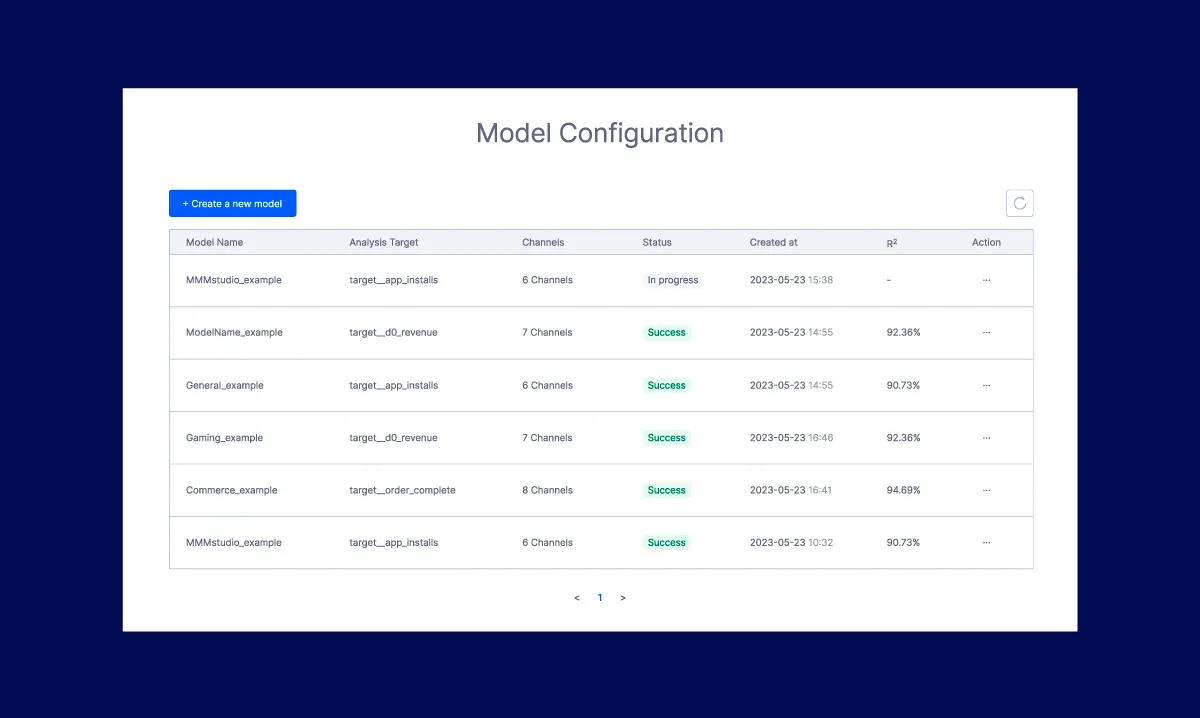Open action menu for General_example row
The width and height of the screenshot is (1200, 718).
coord(986,385)
